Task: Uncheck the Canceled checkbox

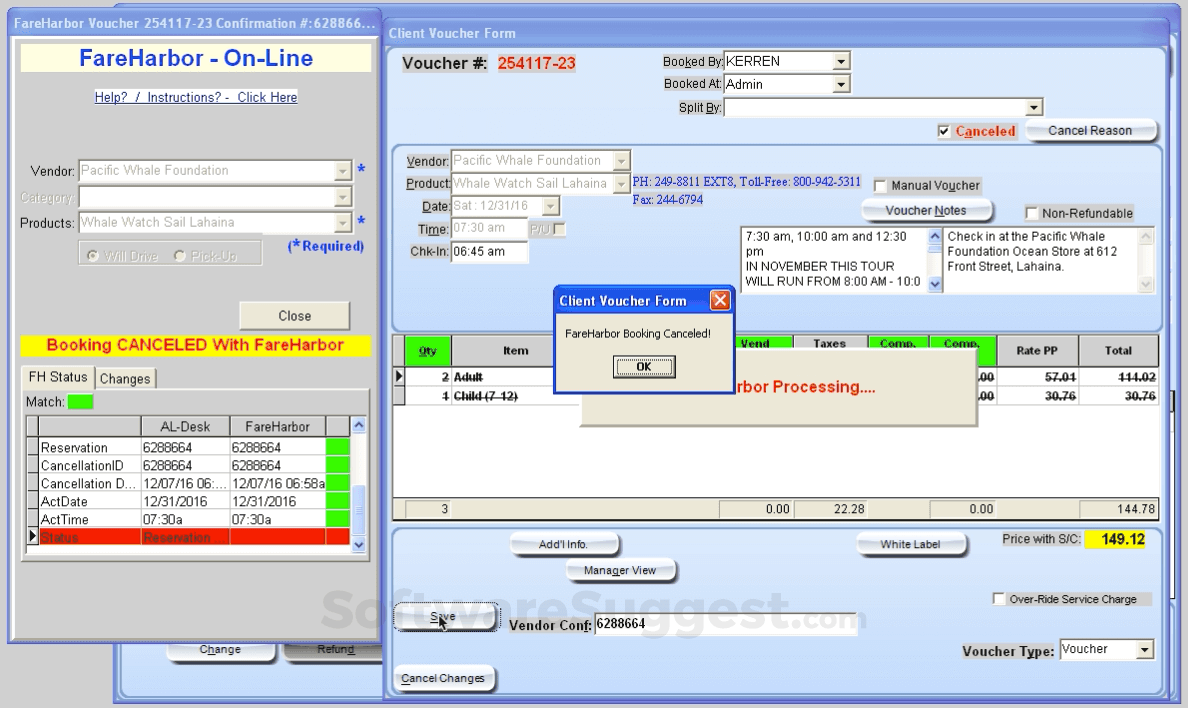Action: [x=943, y=131]
